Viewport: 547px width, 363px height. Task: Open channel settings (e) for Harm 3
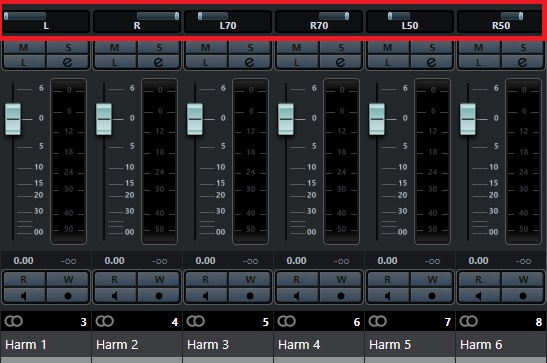tap(249, 62)
